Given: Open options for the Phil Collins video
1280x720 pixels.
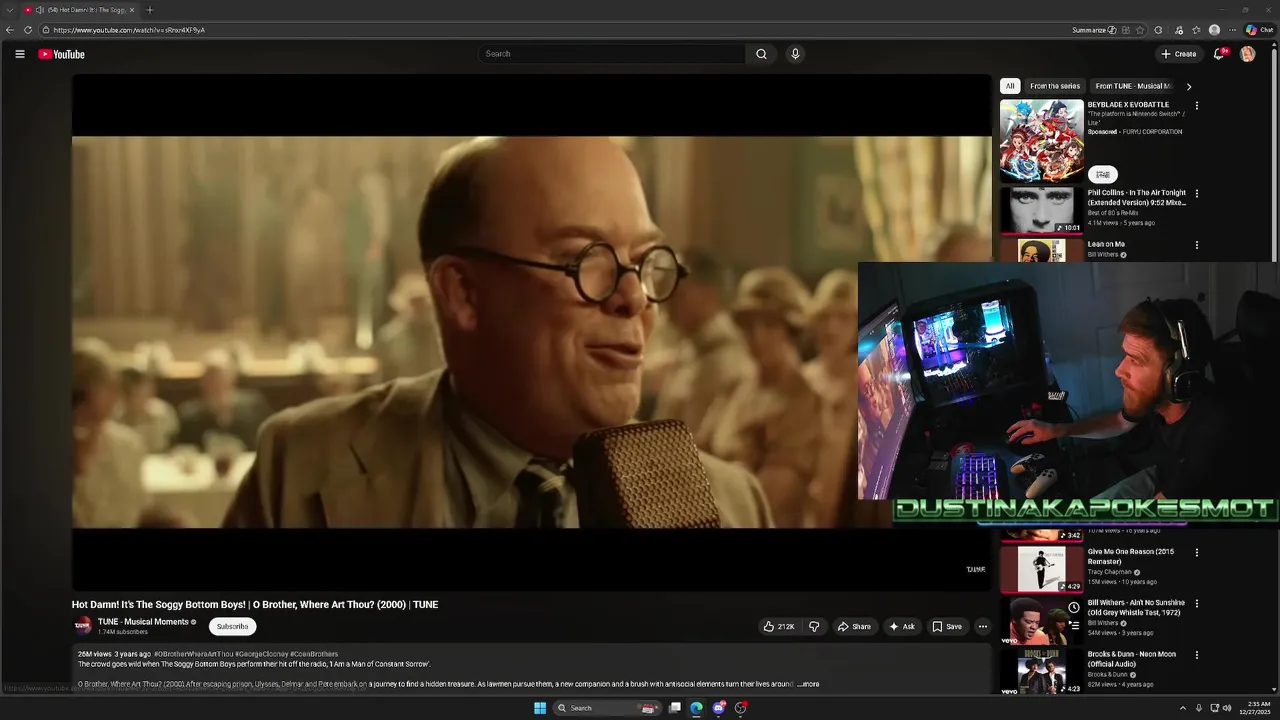Looking at the screenshot, I should pos(1197,194).
